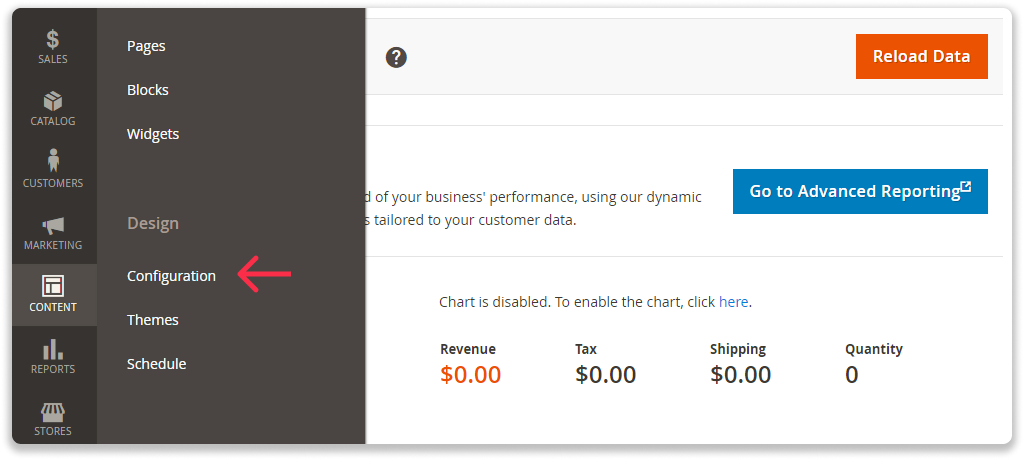Click the Content layout icon
Image resolution: width=1024 pixels, height=460 pixels.
pos(53,287)
